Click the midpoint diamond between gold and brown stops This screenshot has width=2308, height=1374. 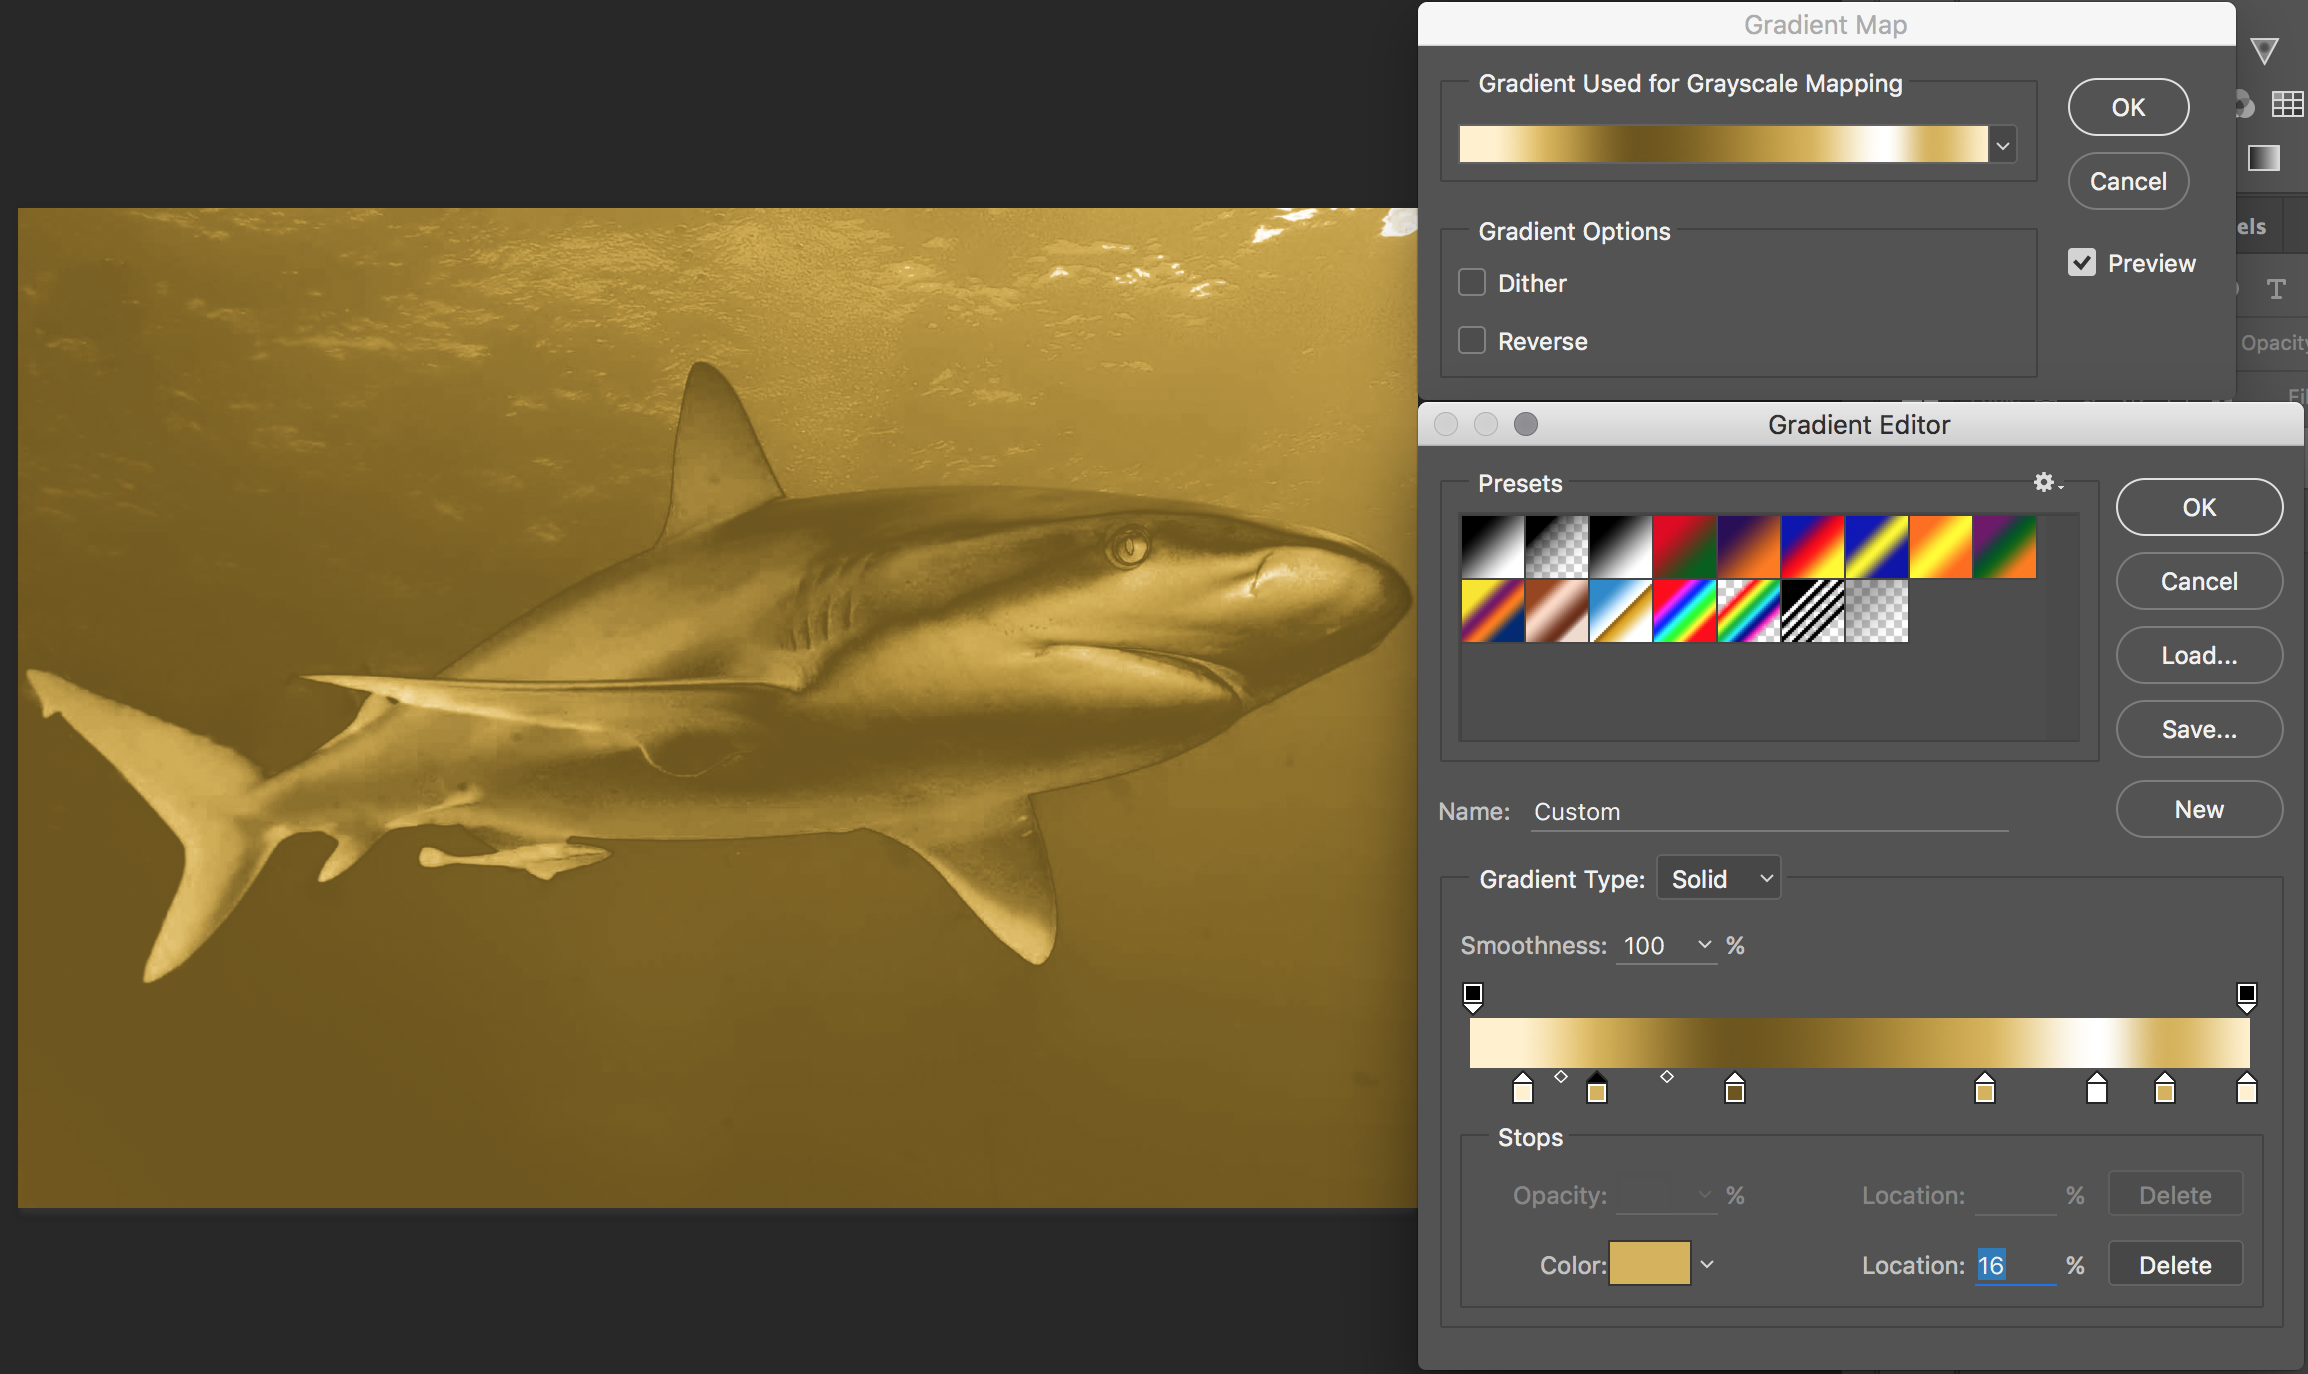click(x=1667, y=1077)
